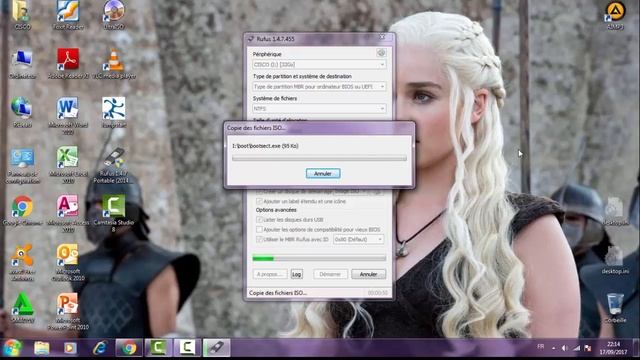Toggle 'Utiliser le MBR Rufus avec ID' checkbox
This screenshot has width=640, height=360.
click(259, 239)
